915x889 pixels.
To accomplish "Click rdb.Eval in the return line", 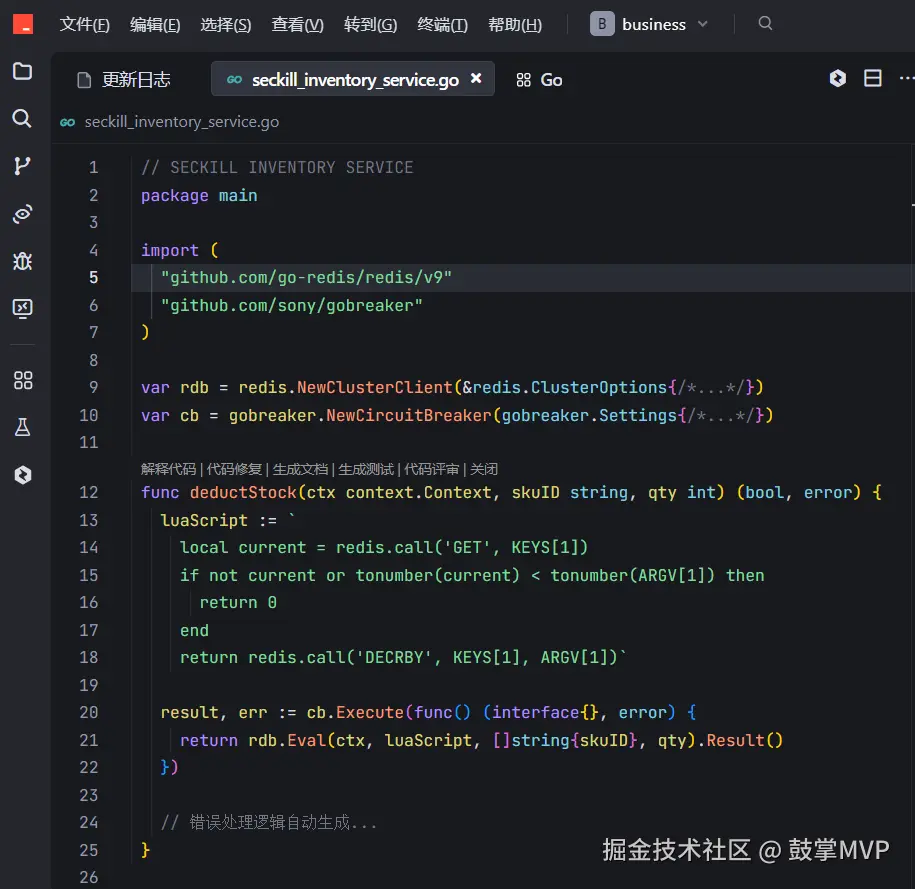I will [287, 740].
